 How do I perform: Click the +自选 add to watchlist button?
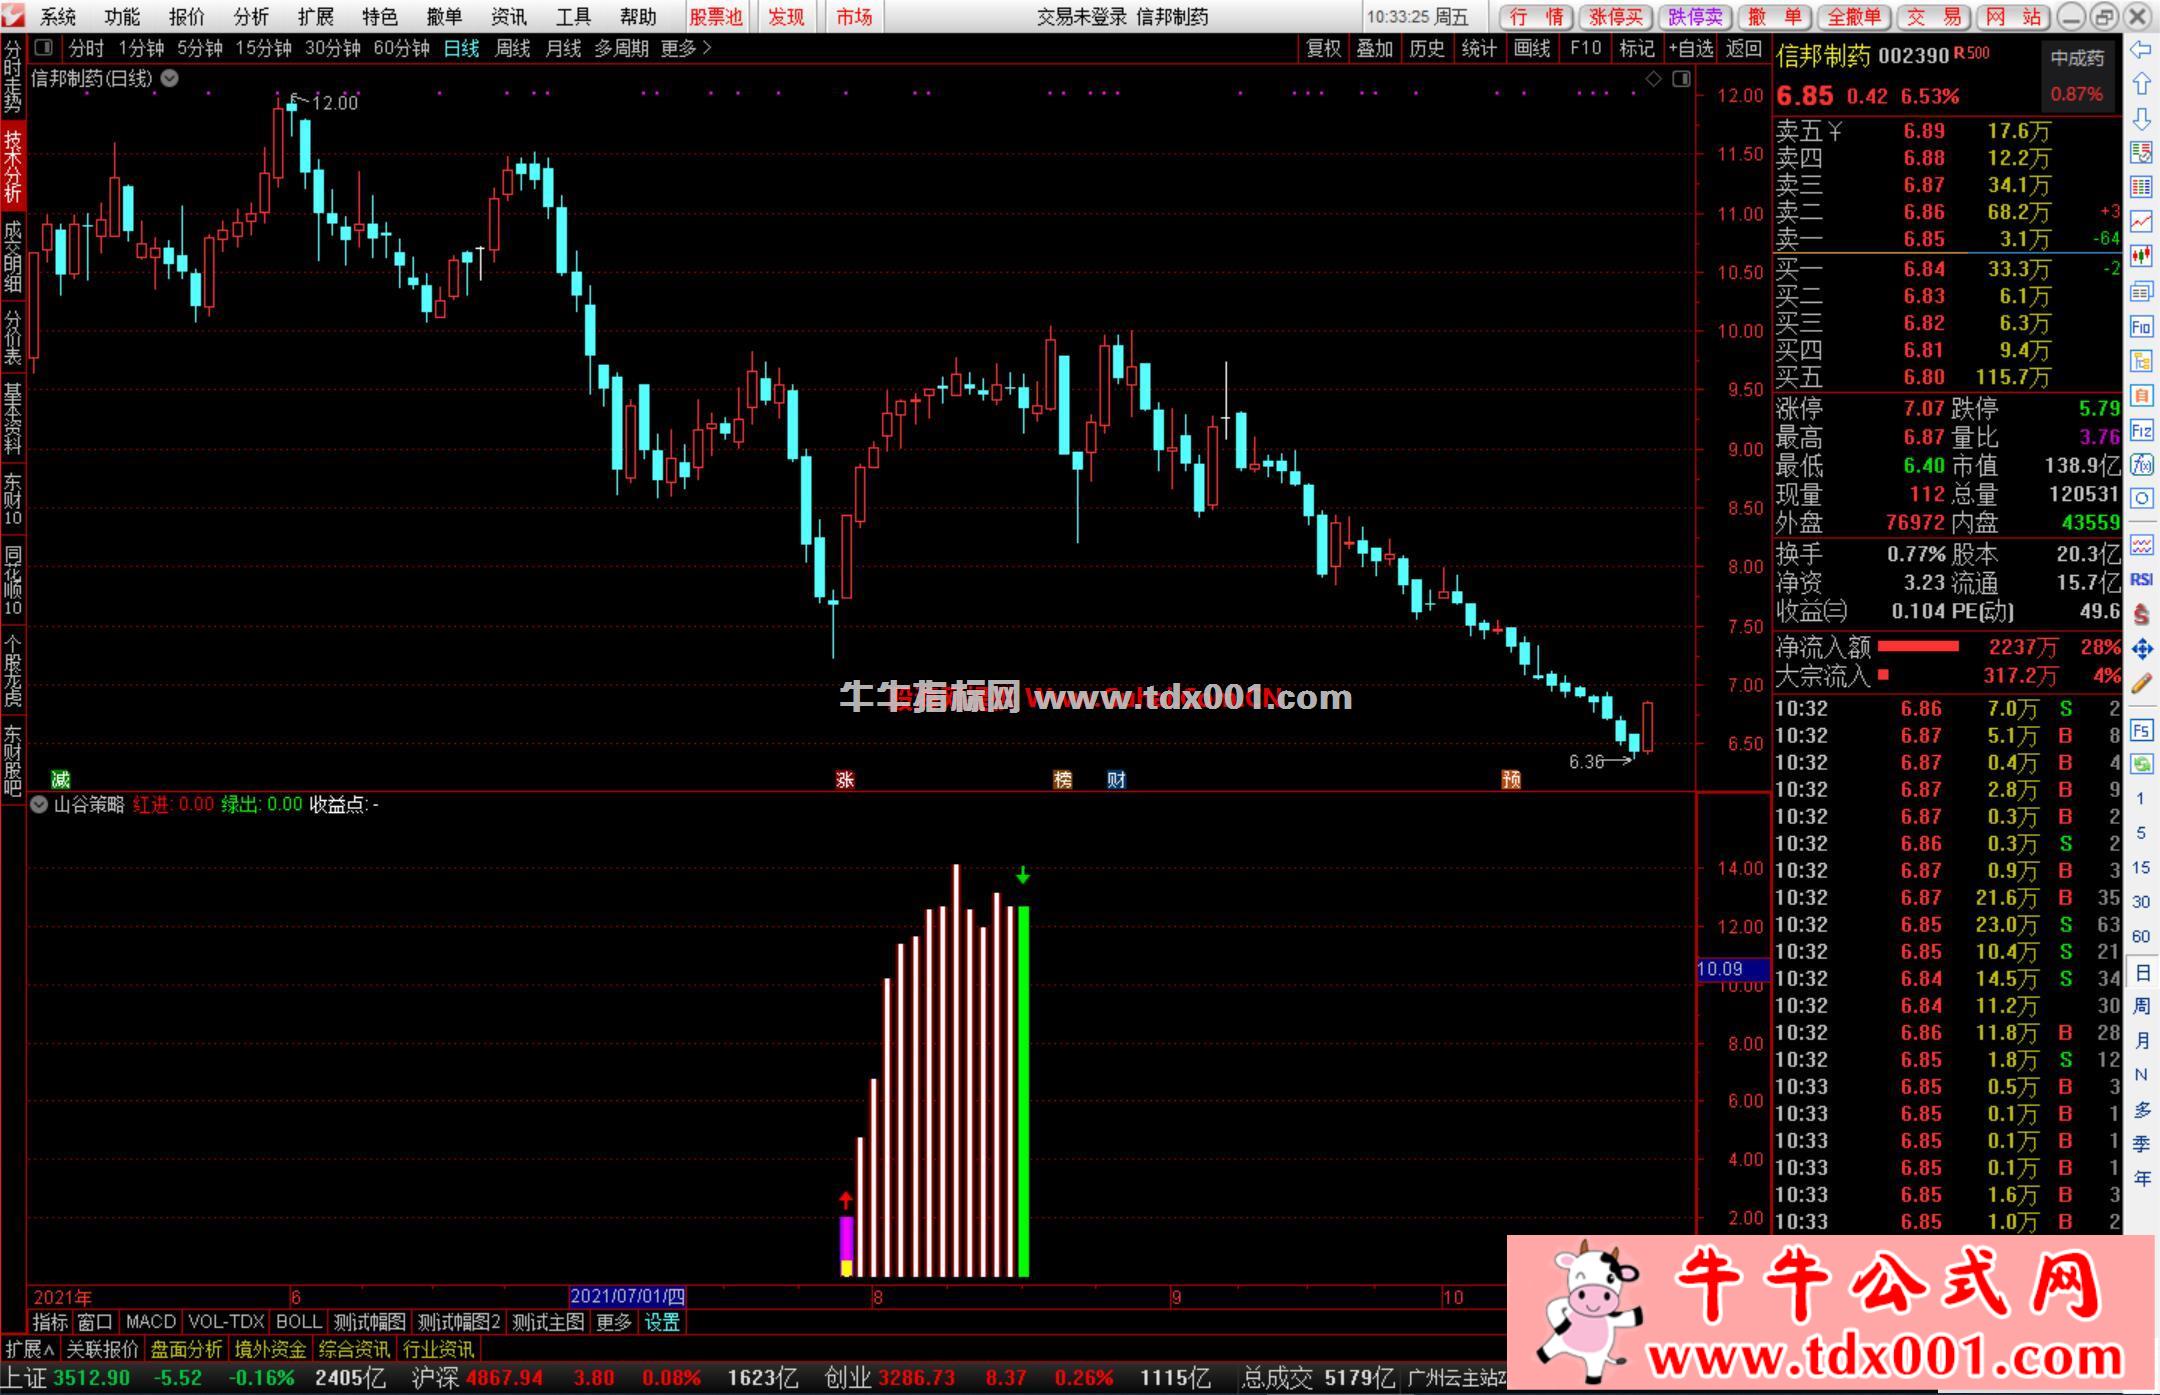(1691, 48)
